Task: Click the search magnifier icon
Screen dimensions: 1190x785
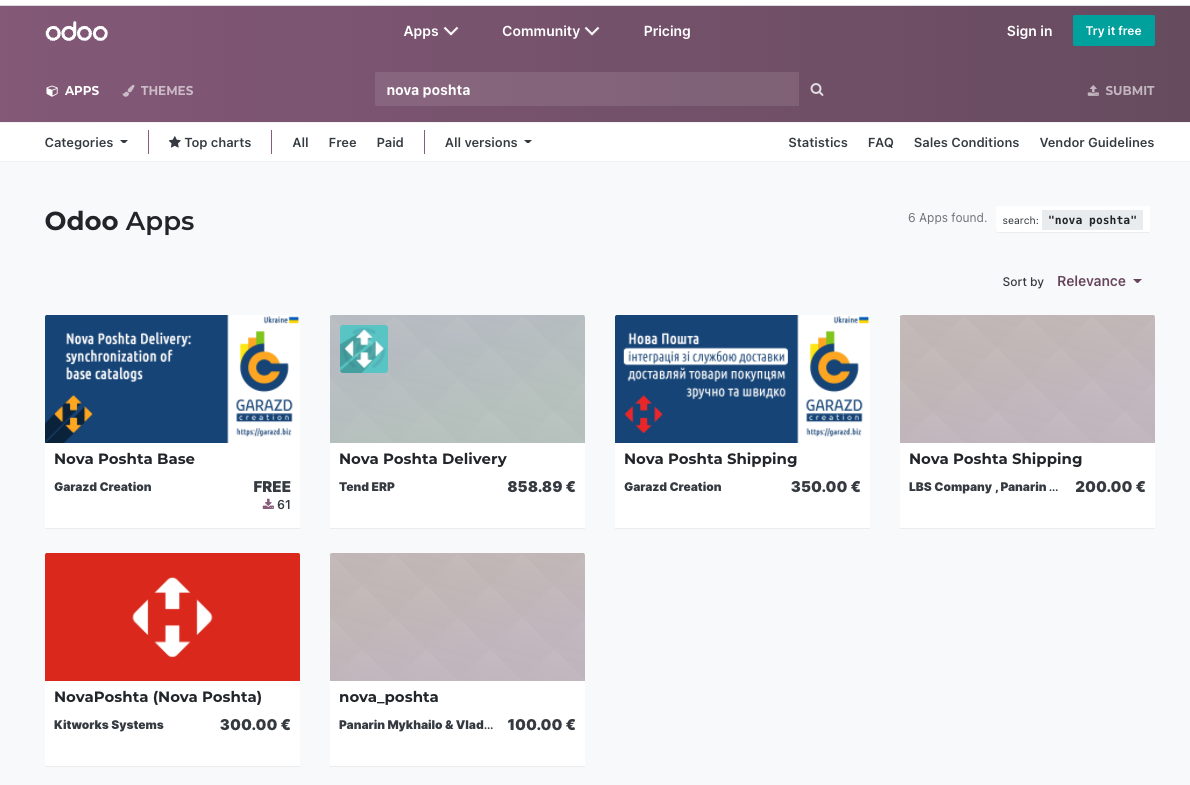Action: point(817,90)
